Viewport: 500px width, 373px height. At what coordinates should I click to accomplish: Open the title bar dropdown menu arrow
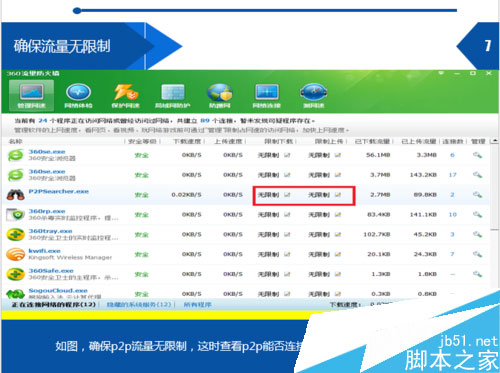441,73
